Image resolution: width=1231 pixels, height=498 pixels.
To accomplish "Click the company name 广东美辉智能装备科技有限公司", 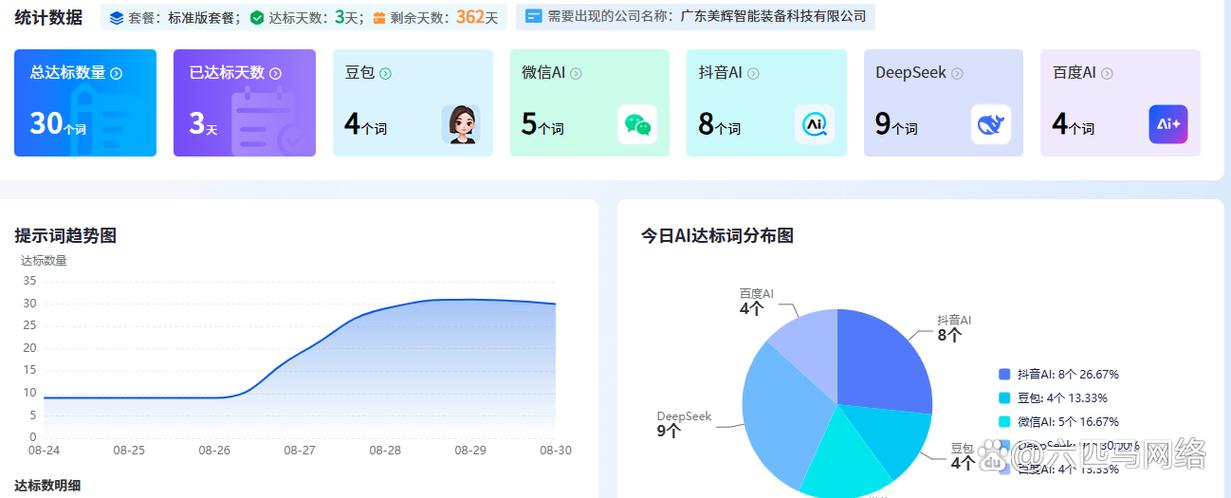I will tap(773, 17).
